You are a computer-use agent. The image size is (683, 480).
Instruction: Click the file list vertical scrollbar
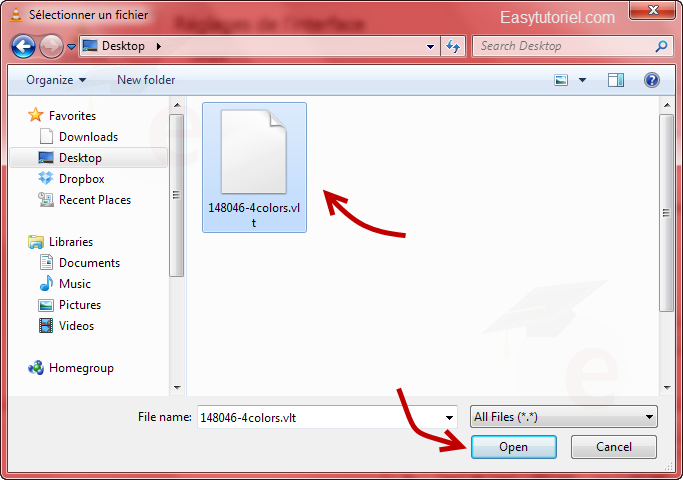667,246
